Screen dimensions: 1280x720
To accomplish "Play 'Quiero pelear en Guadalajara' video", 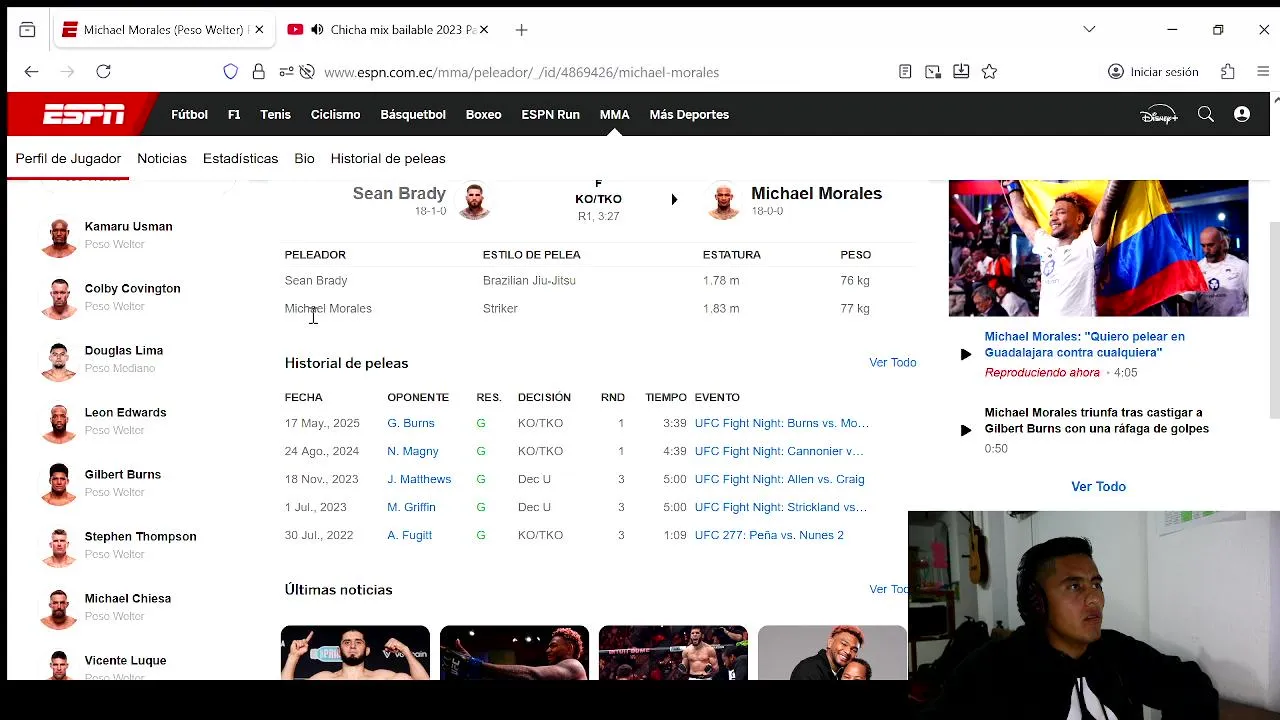I will point(966,354).
